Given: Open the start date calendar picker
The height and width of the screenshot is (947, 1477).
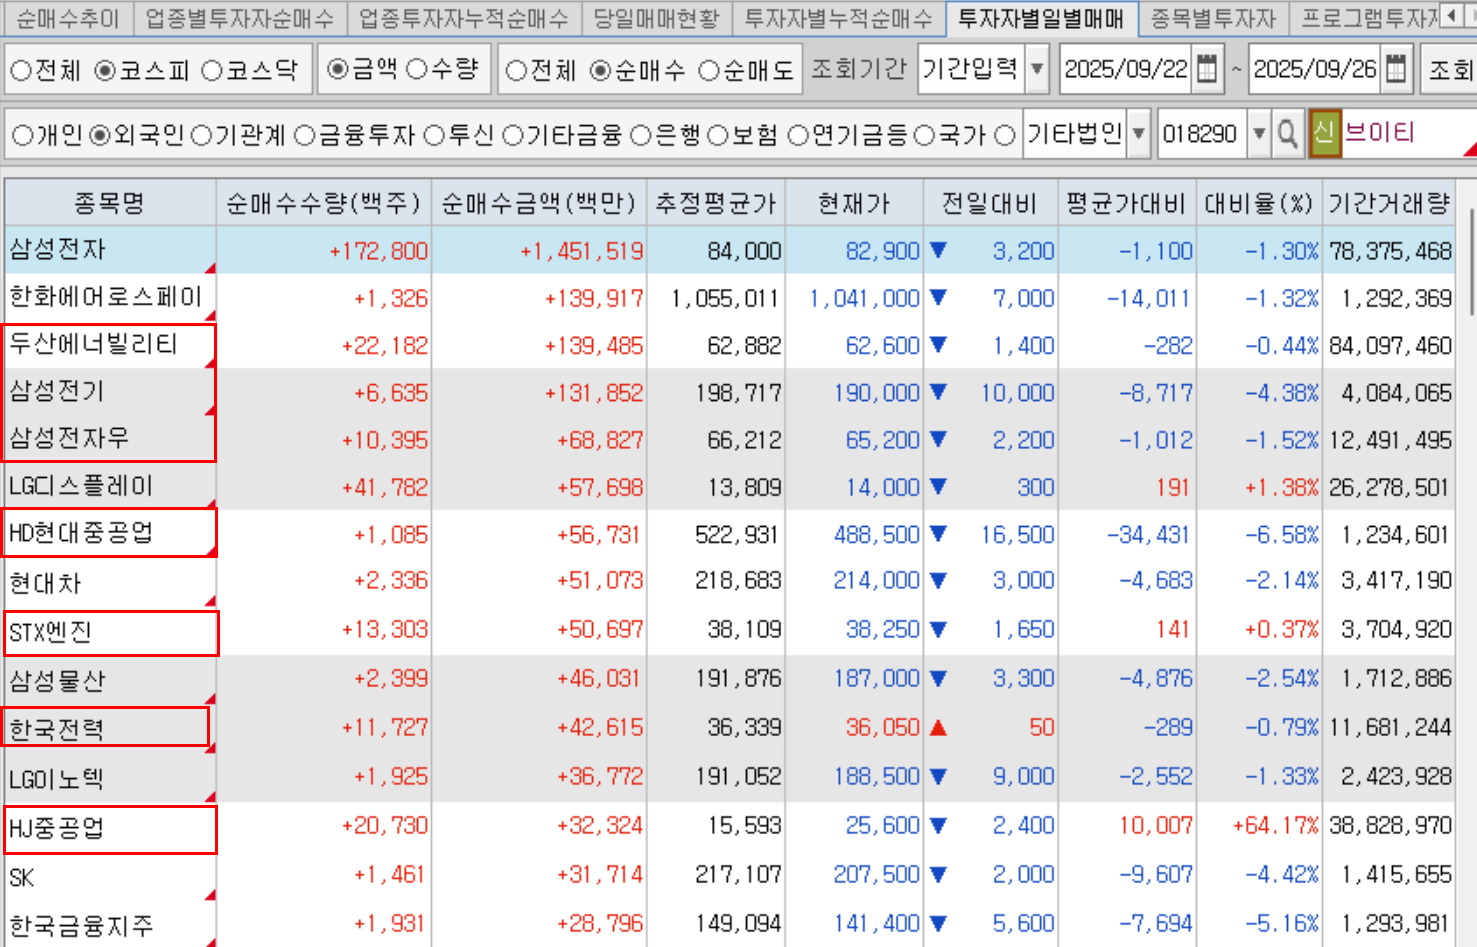Looking at the screenshot, I should 1207,69.
